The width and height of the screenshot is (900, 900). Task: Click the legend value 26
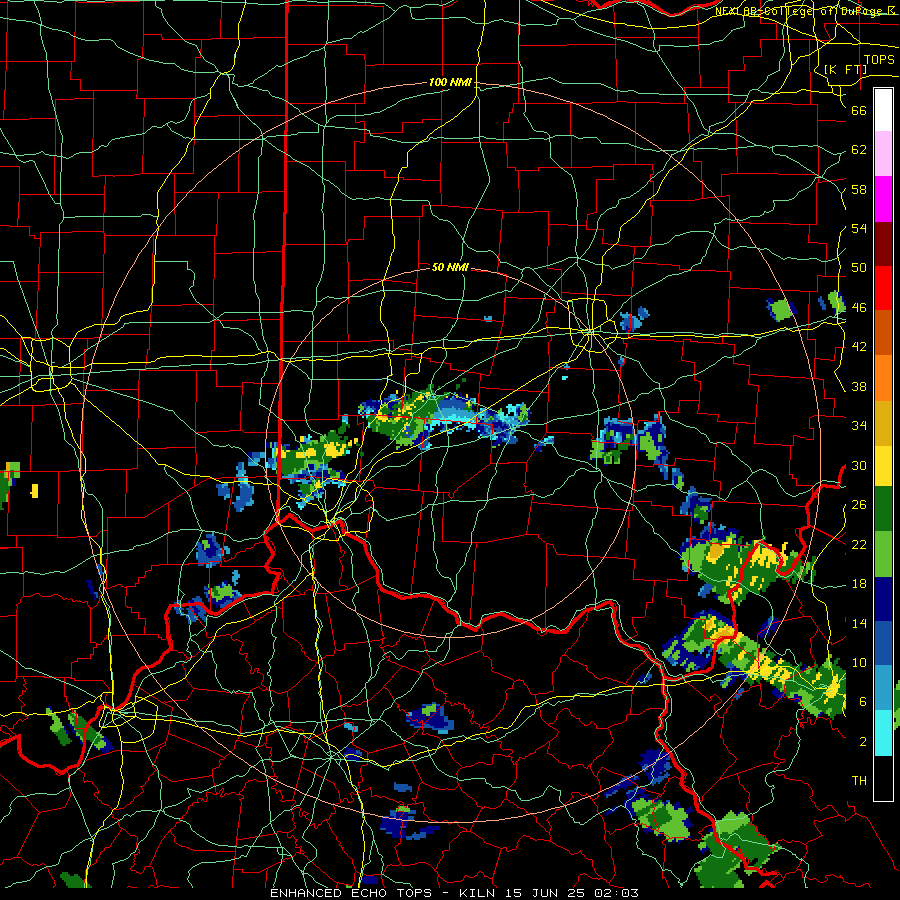tap(859, 505)
